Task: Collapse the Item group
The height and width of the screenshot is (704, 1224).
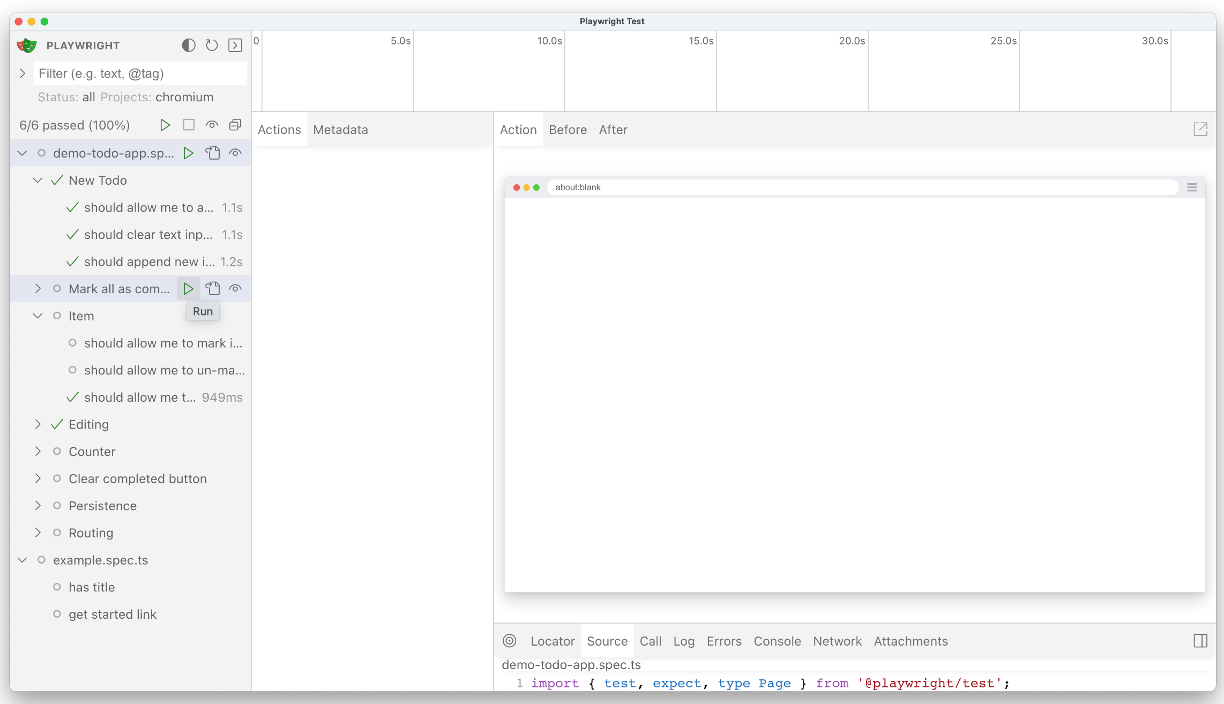Action: tap(38, 316)
